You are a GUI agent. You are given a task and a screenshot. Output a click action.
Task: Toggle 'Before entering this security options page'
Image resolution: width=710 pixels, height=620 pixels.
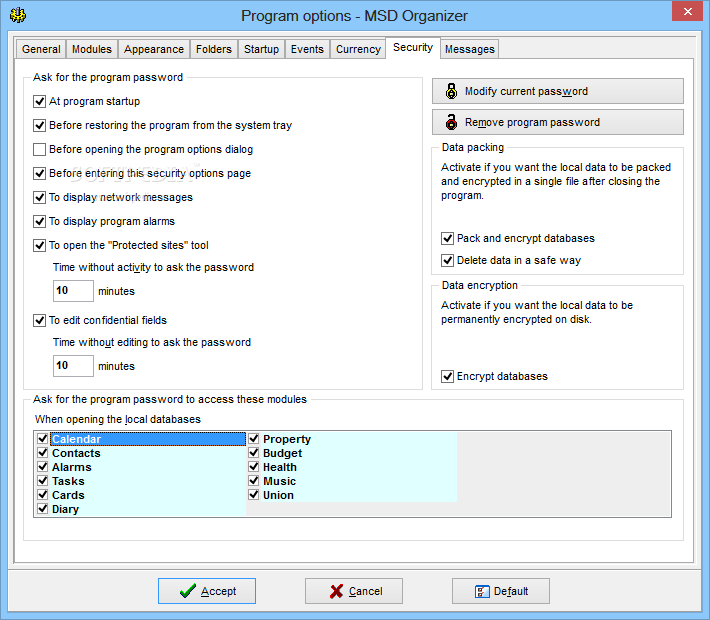coord(39,173)
